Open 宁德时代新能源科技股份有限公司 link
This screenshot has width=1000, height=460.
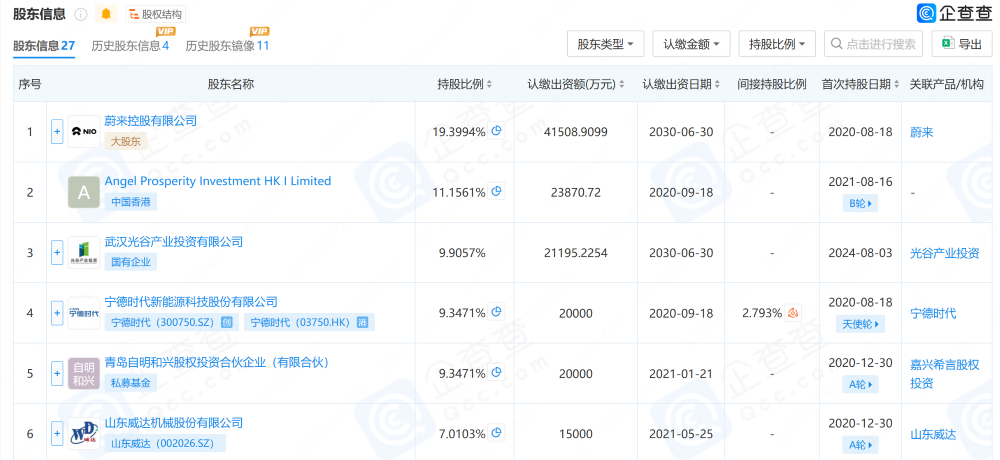191,302
